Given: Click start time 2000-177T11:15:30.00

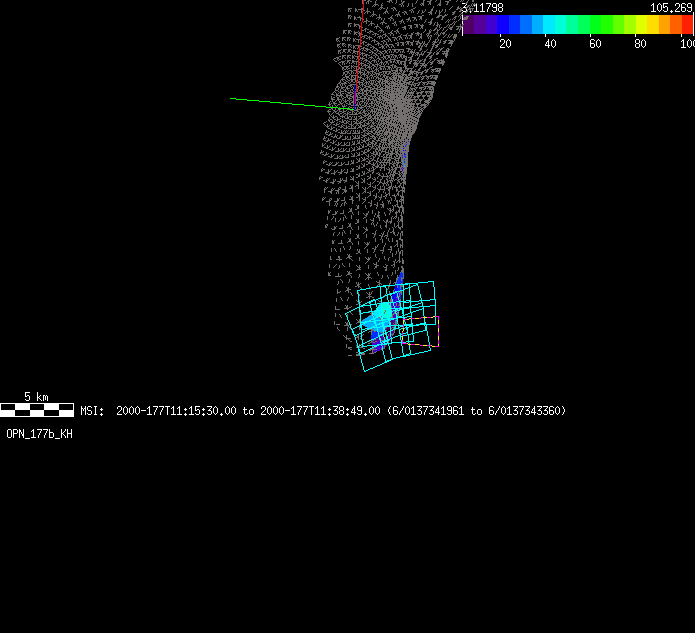Looking at the screenshot, I should point(176,411).
